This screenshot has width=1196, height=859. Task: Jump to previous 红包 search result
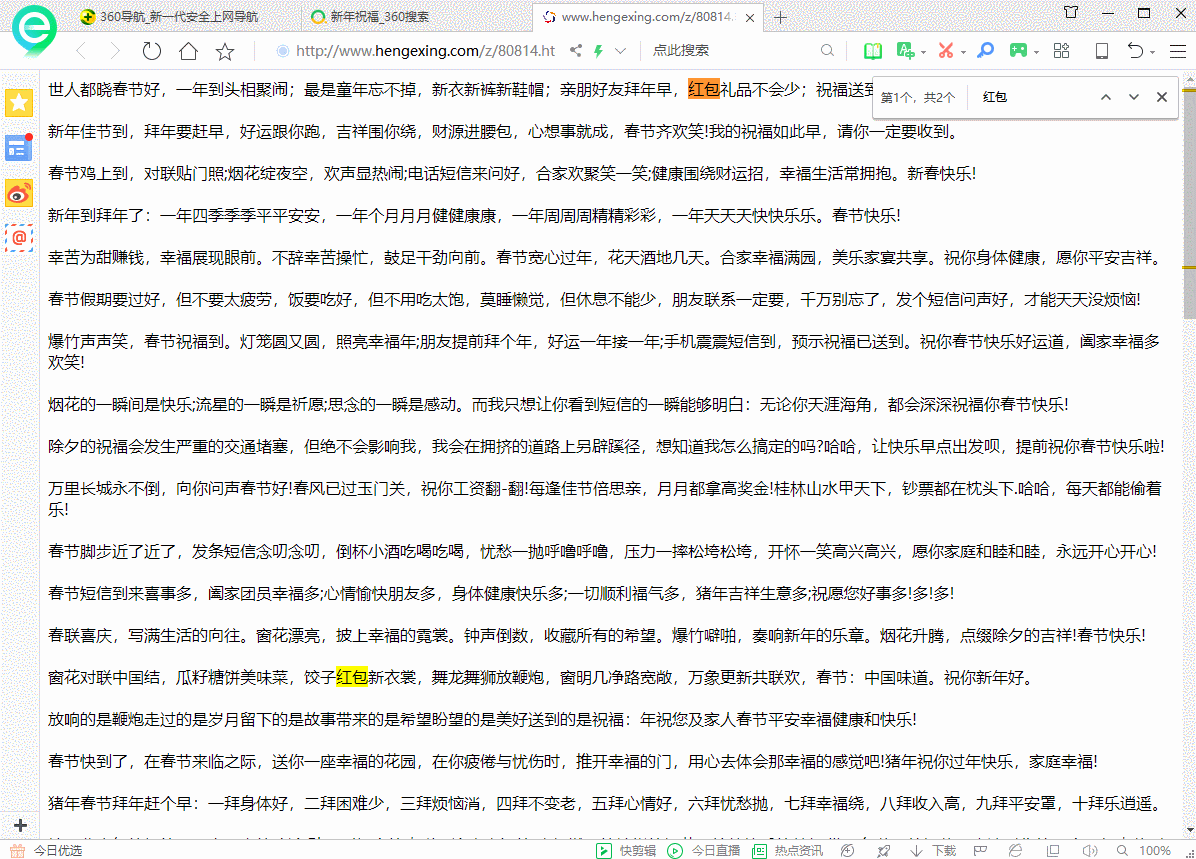coord(1106,97)
